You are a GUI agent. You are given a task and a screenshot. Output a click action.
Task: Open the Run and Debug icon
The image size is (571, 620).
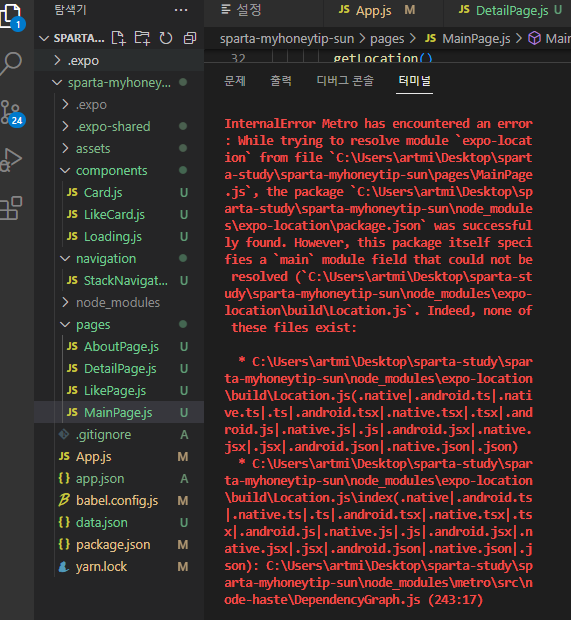11,160
